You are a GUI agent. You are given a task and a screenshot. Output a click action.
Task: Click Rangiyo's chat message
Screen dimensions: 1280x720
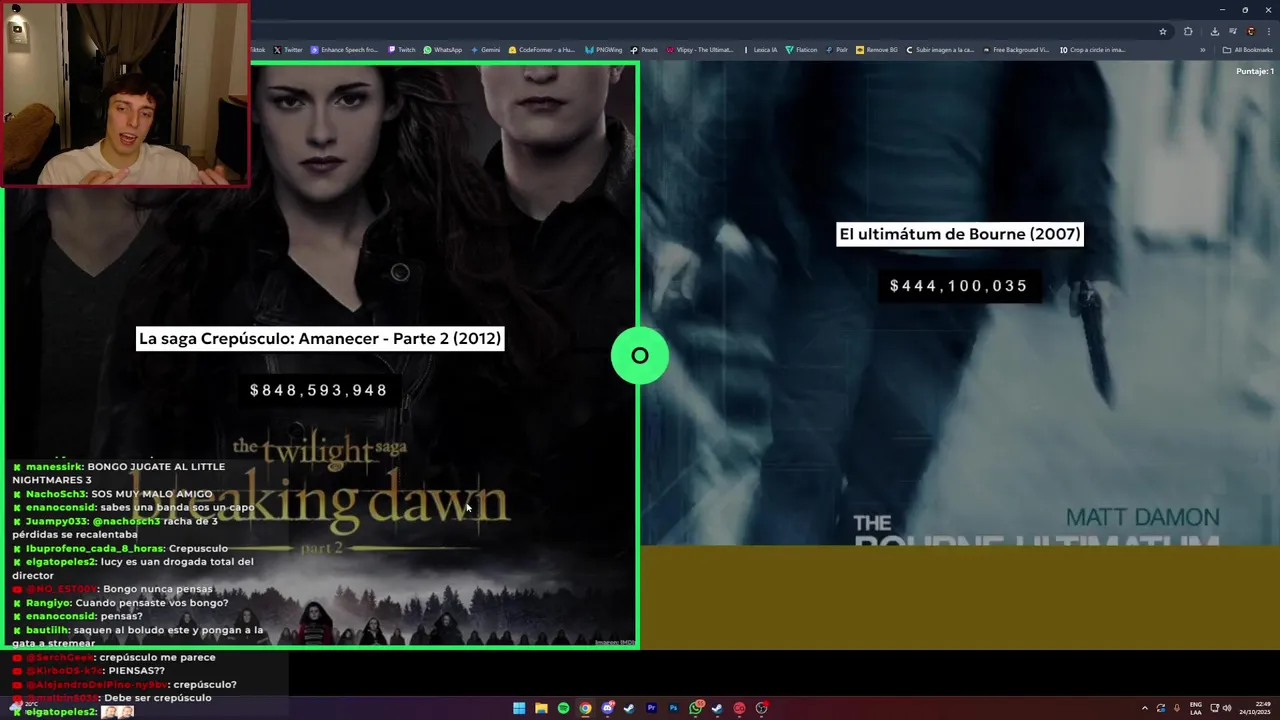pos(120,603)
